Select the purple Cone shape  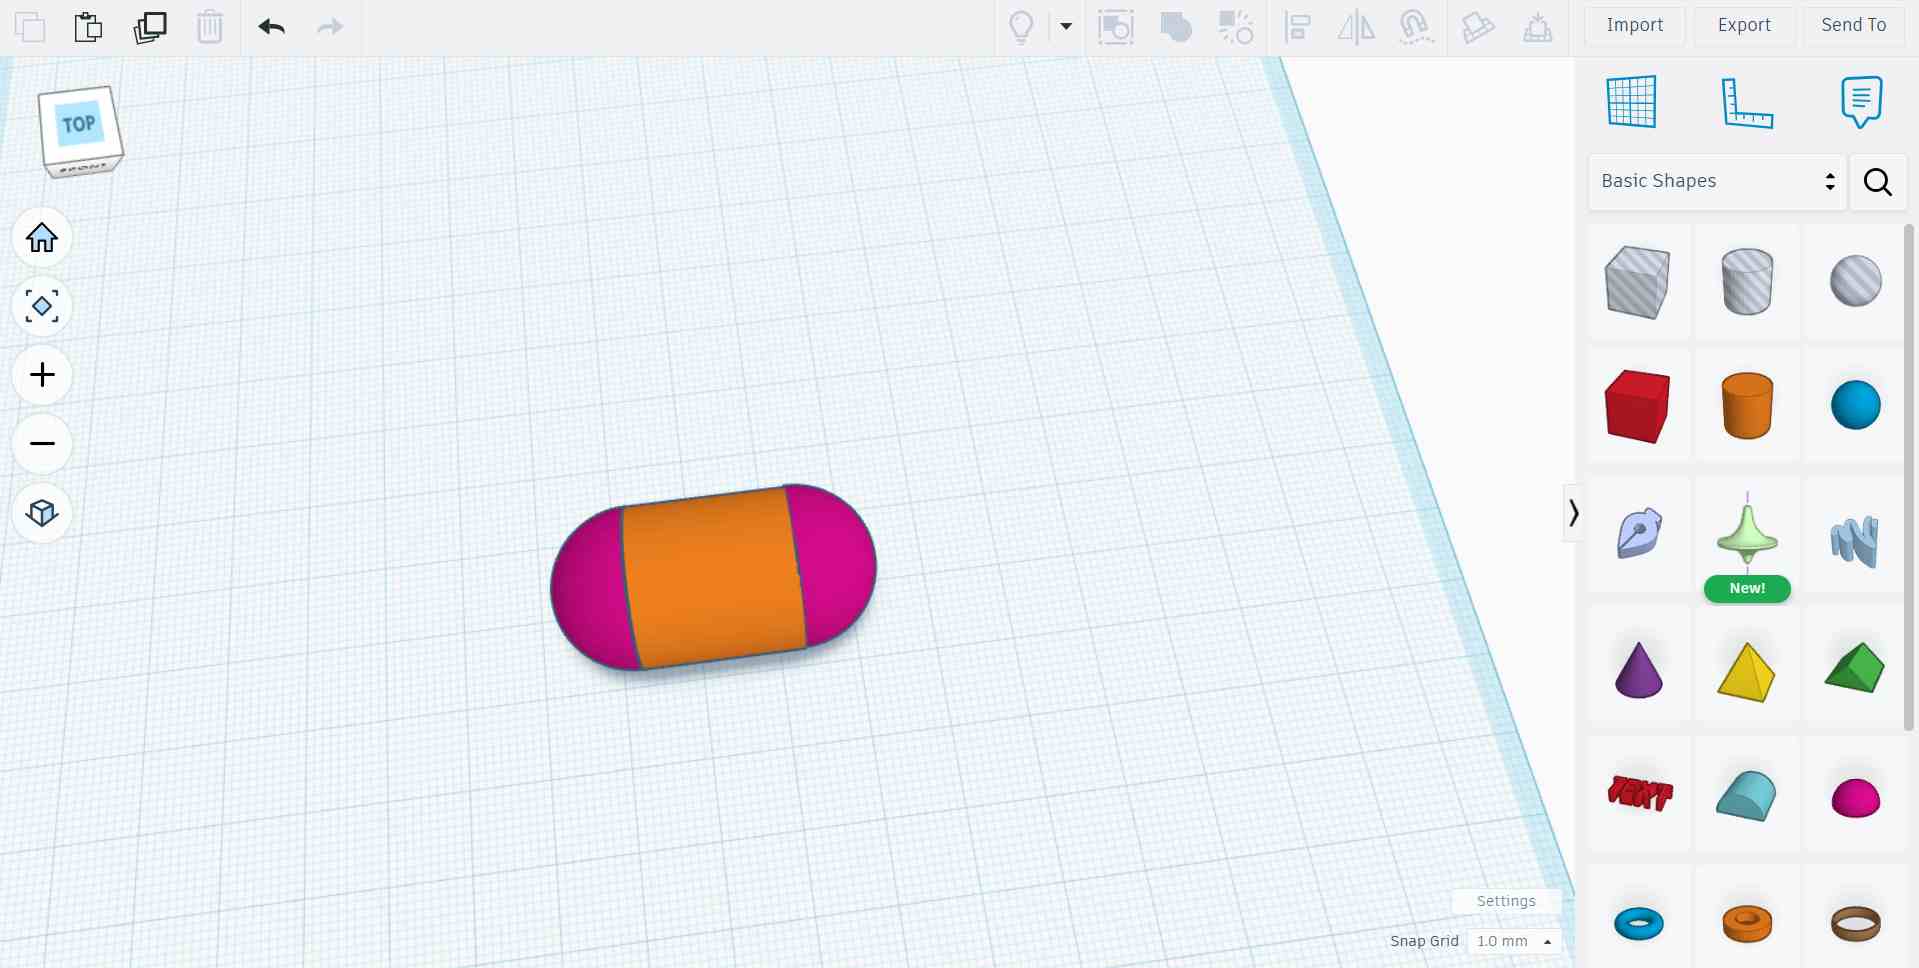(x=1638, y=669)
